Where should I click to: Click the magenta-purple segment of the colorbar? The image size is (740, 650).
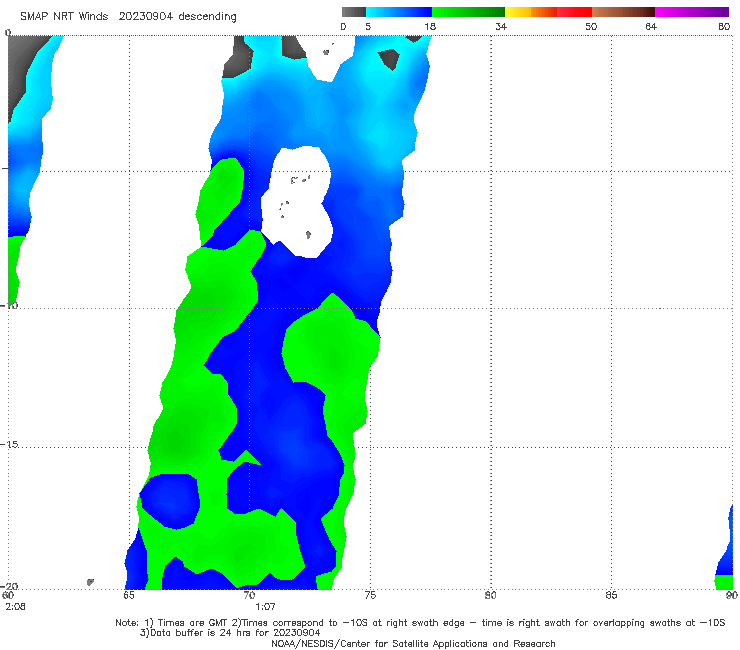coord(691,12)
